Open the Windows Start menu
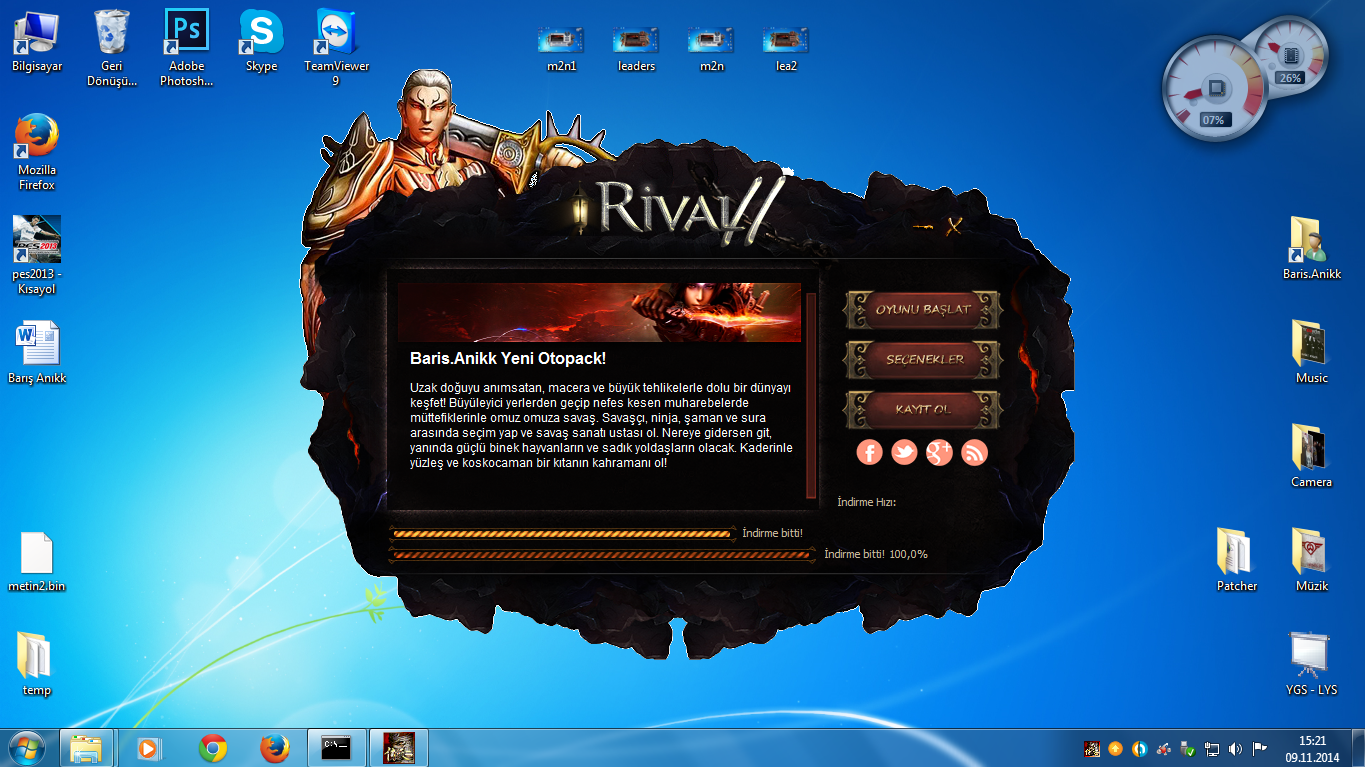Image resolution: width=1365 pixels, height=767 pixels. tap(27, 748)
